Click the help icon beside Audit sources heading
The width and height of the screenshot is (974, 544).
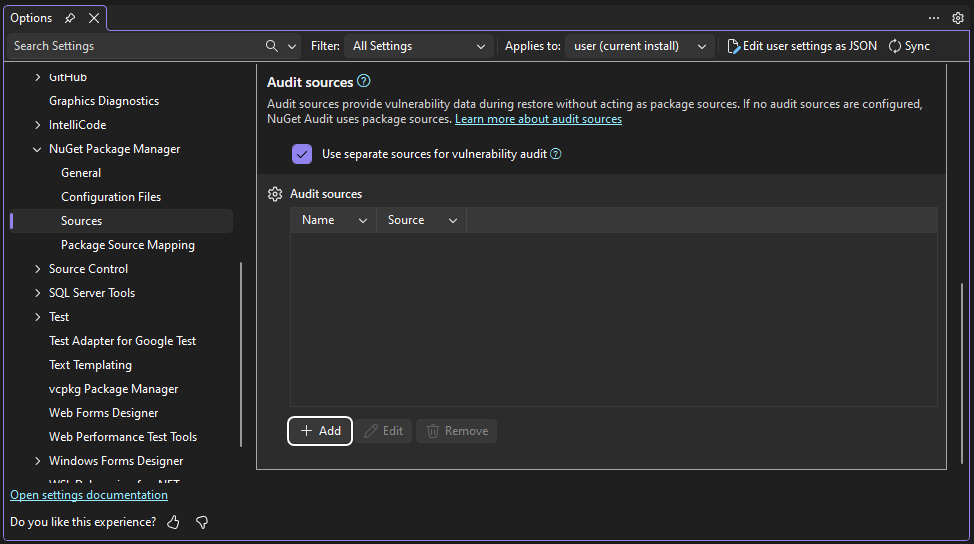(364, 81)
